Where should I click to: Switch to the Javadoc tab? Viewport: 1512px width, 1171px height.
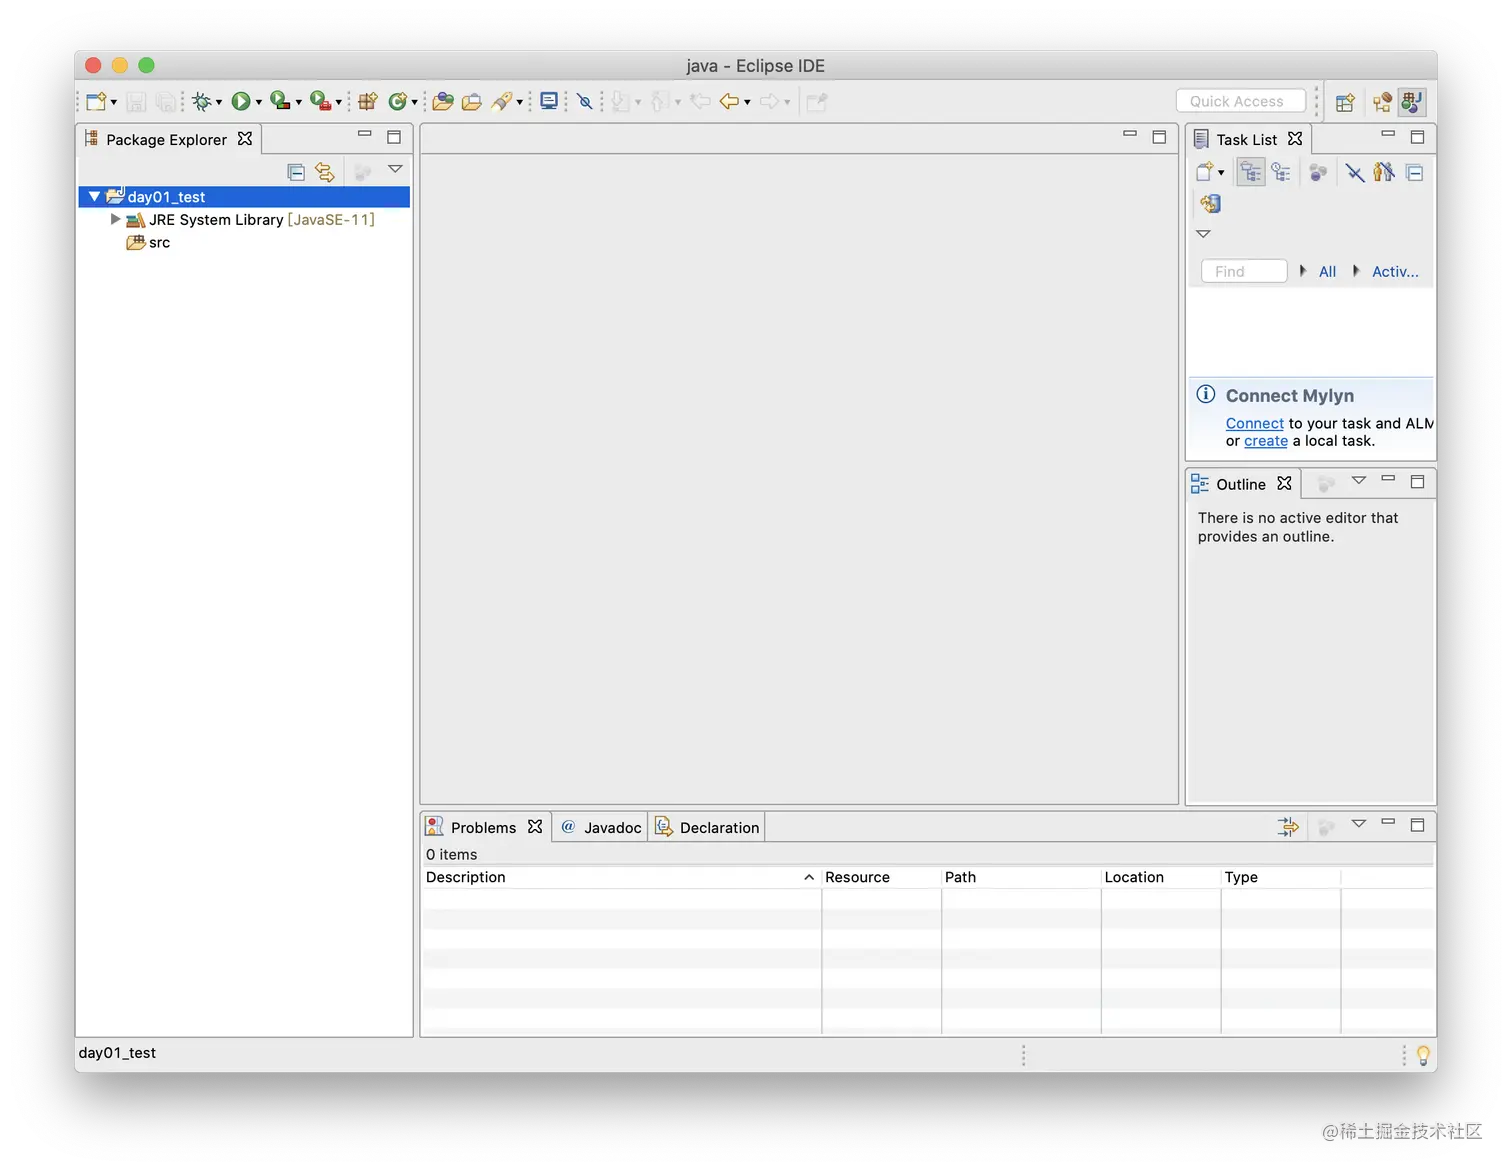pyautogui.click(x=601, y=827)
